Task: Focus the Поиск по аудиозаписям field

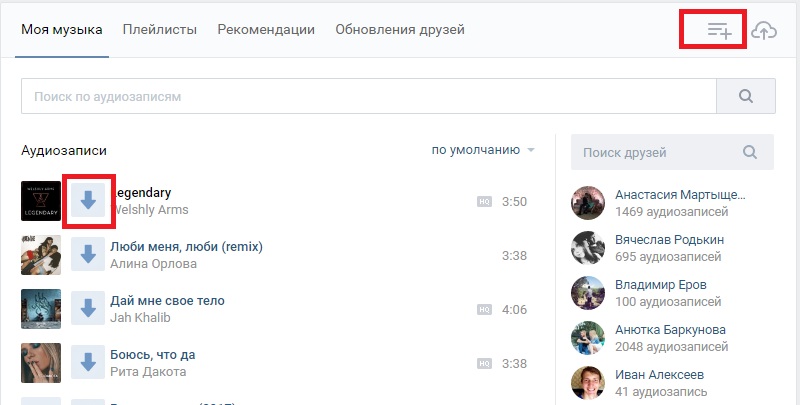Action: click(x=369, y=96)
